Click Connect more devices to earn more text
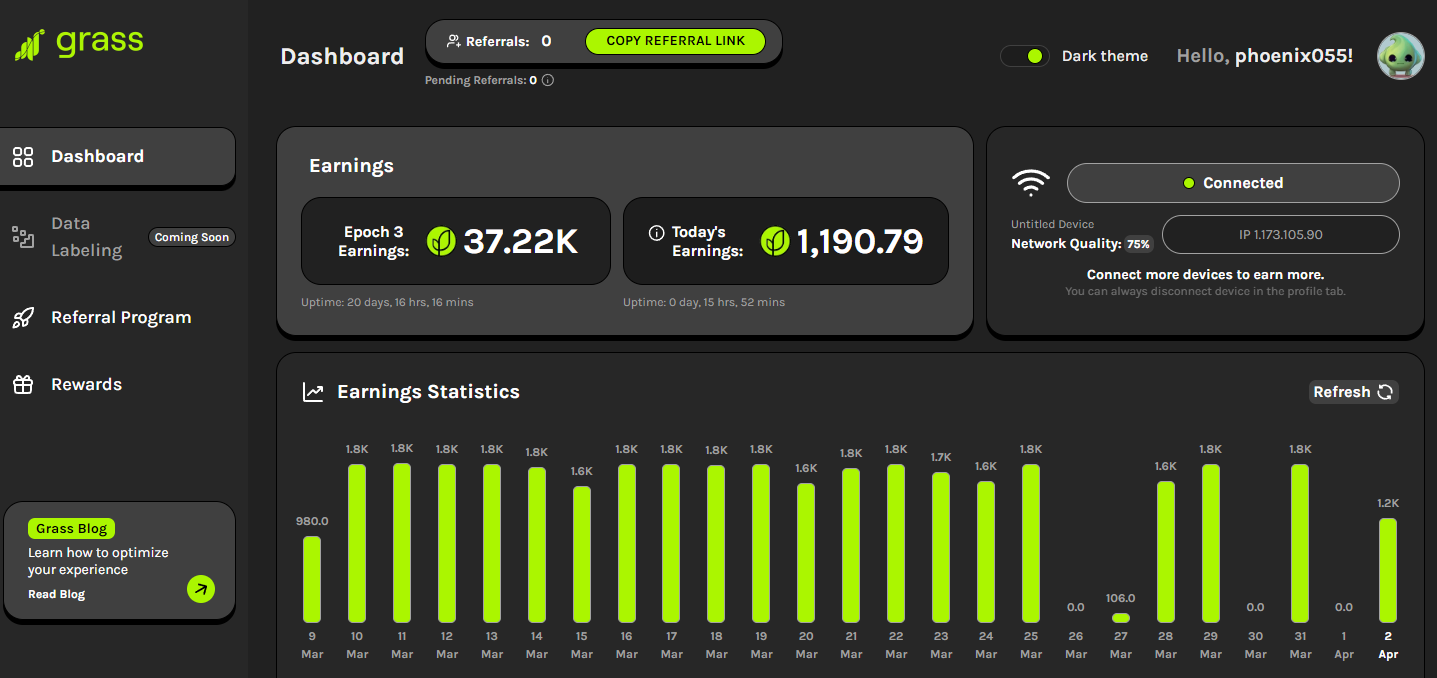The width and height of the screenshot is (1437, 678). tap(1205, 274)
